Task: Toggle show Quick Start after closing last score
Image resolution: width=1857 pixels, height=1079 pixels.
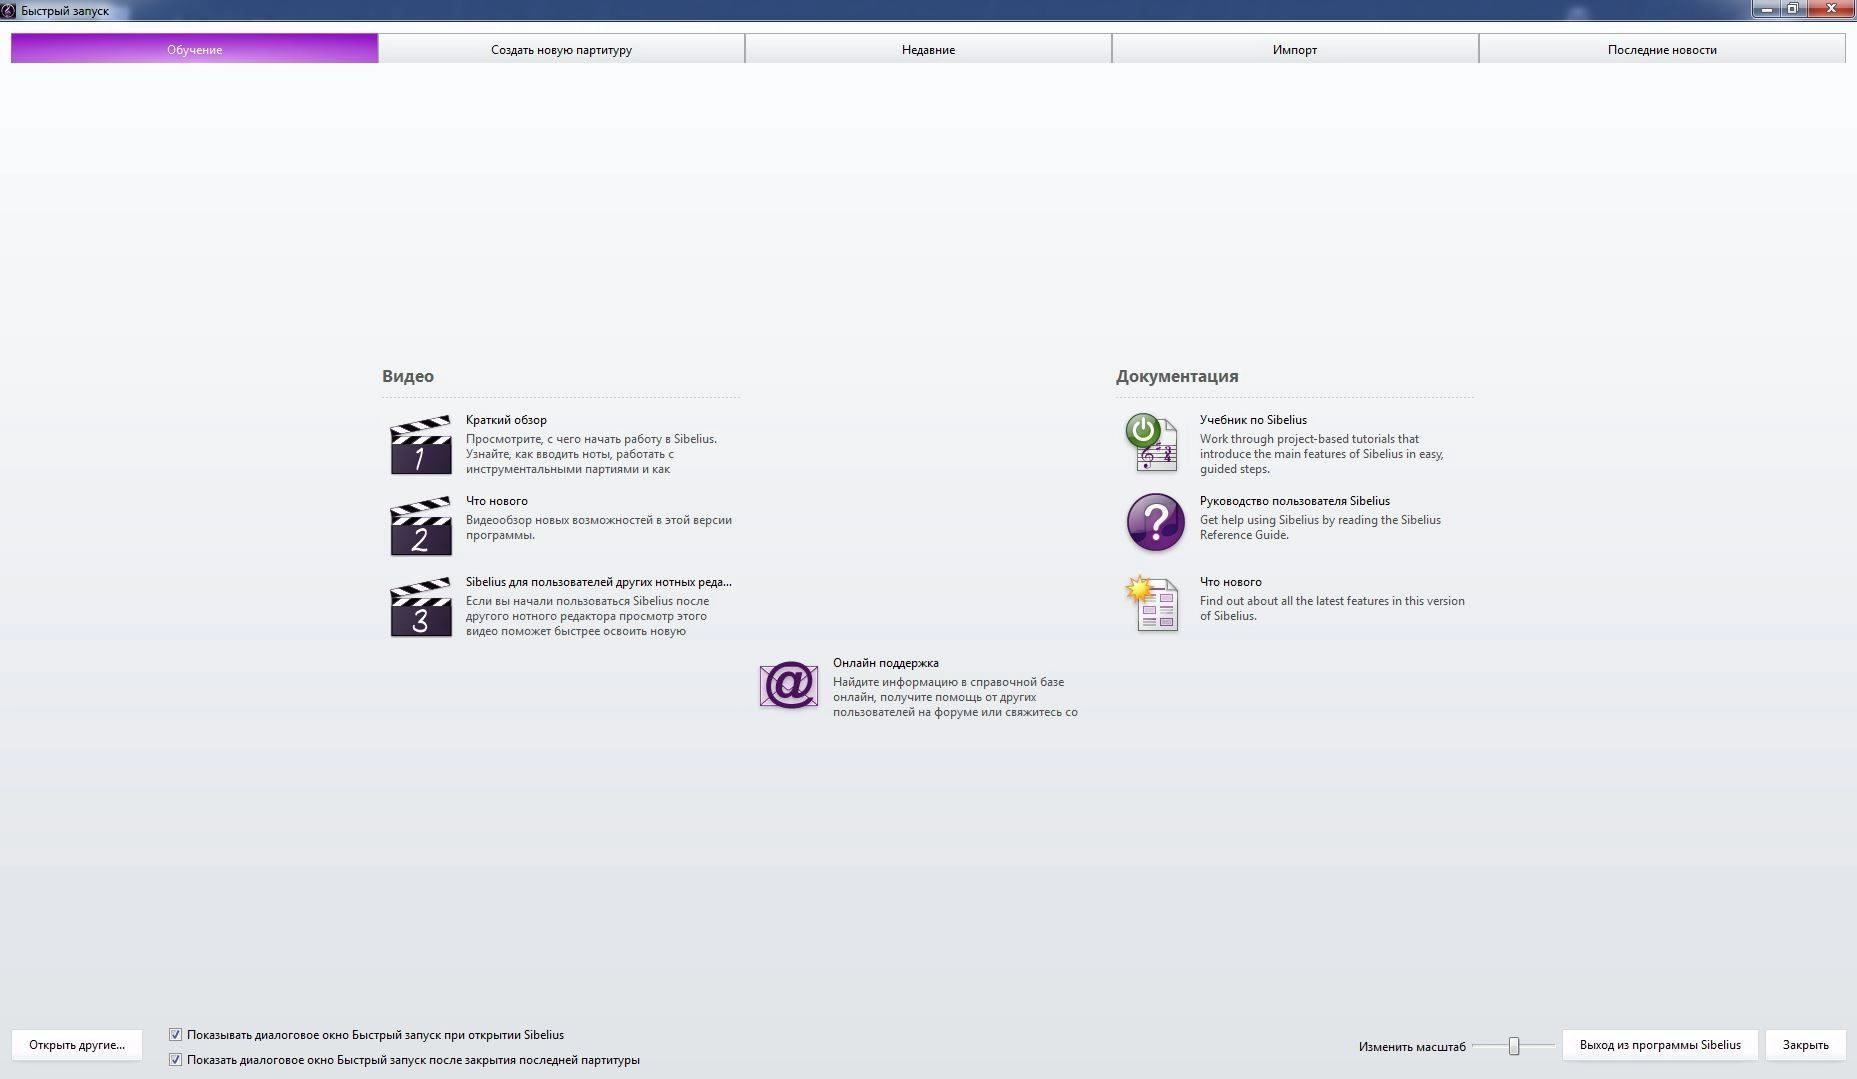Action: point(175,1060)
